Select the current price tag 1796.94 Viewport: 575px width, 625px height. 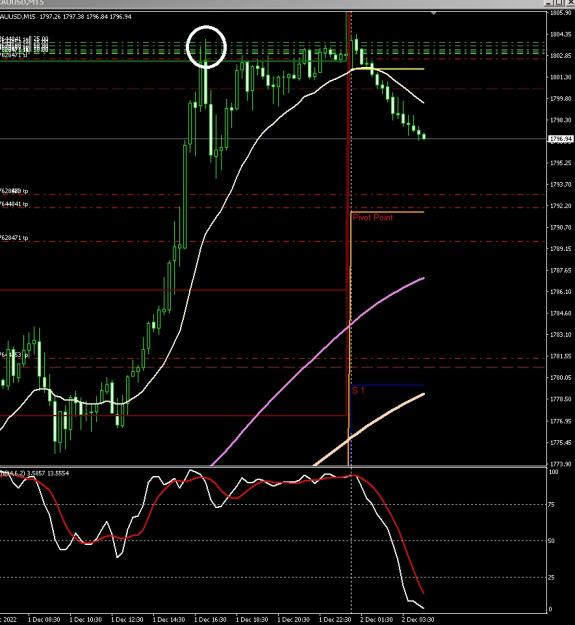tap(561, 139)
